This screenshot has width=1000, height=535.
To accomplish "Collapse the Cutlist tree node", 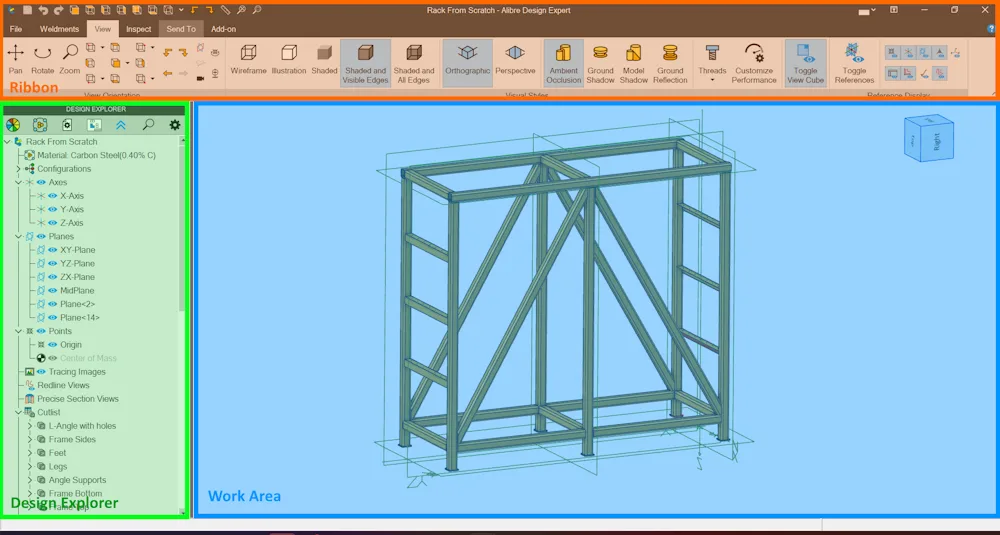I will 18,413.
